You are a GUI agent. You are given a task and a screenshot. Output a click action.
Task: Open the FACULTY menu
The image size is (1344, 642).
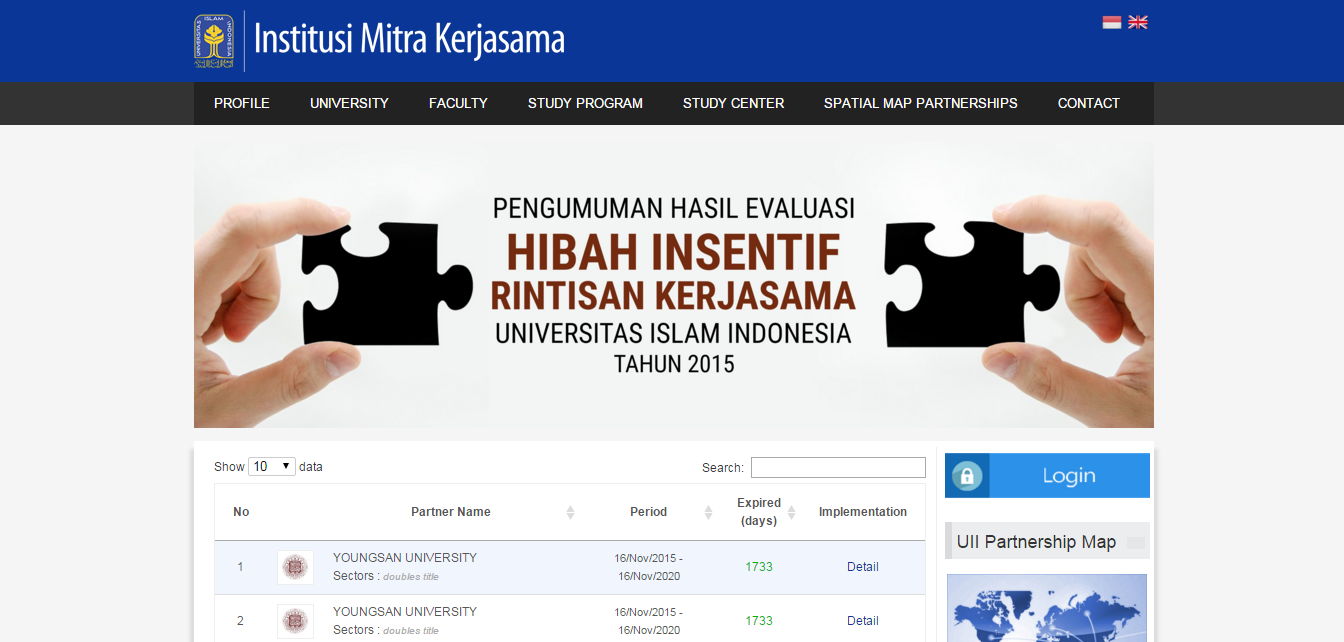(458, 103)
